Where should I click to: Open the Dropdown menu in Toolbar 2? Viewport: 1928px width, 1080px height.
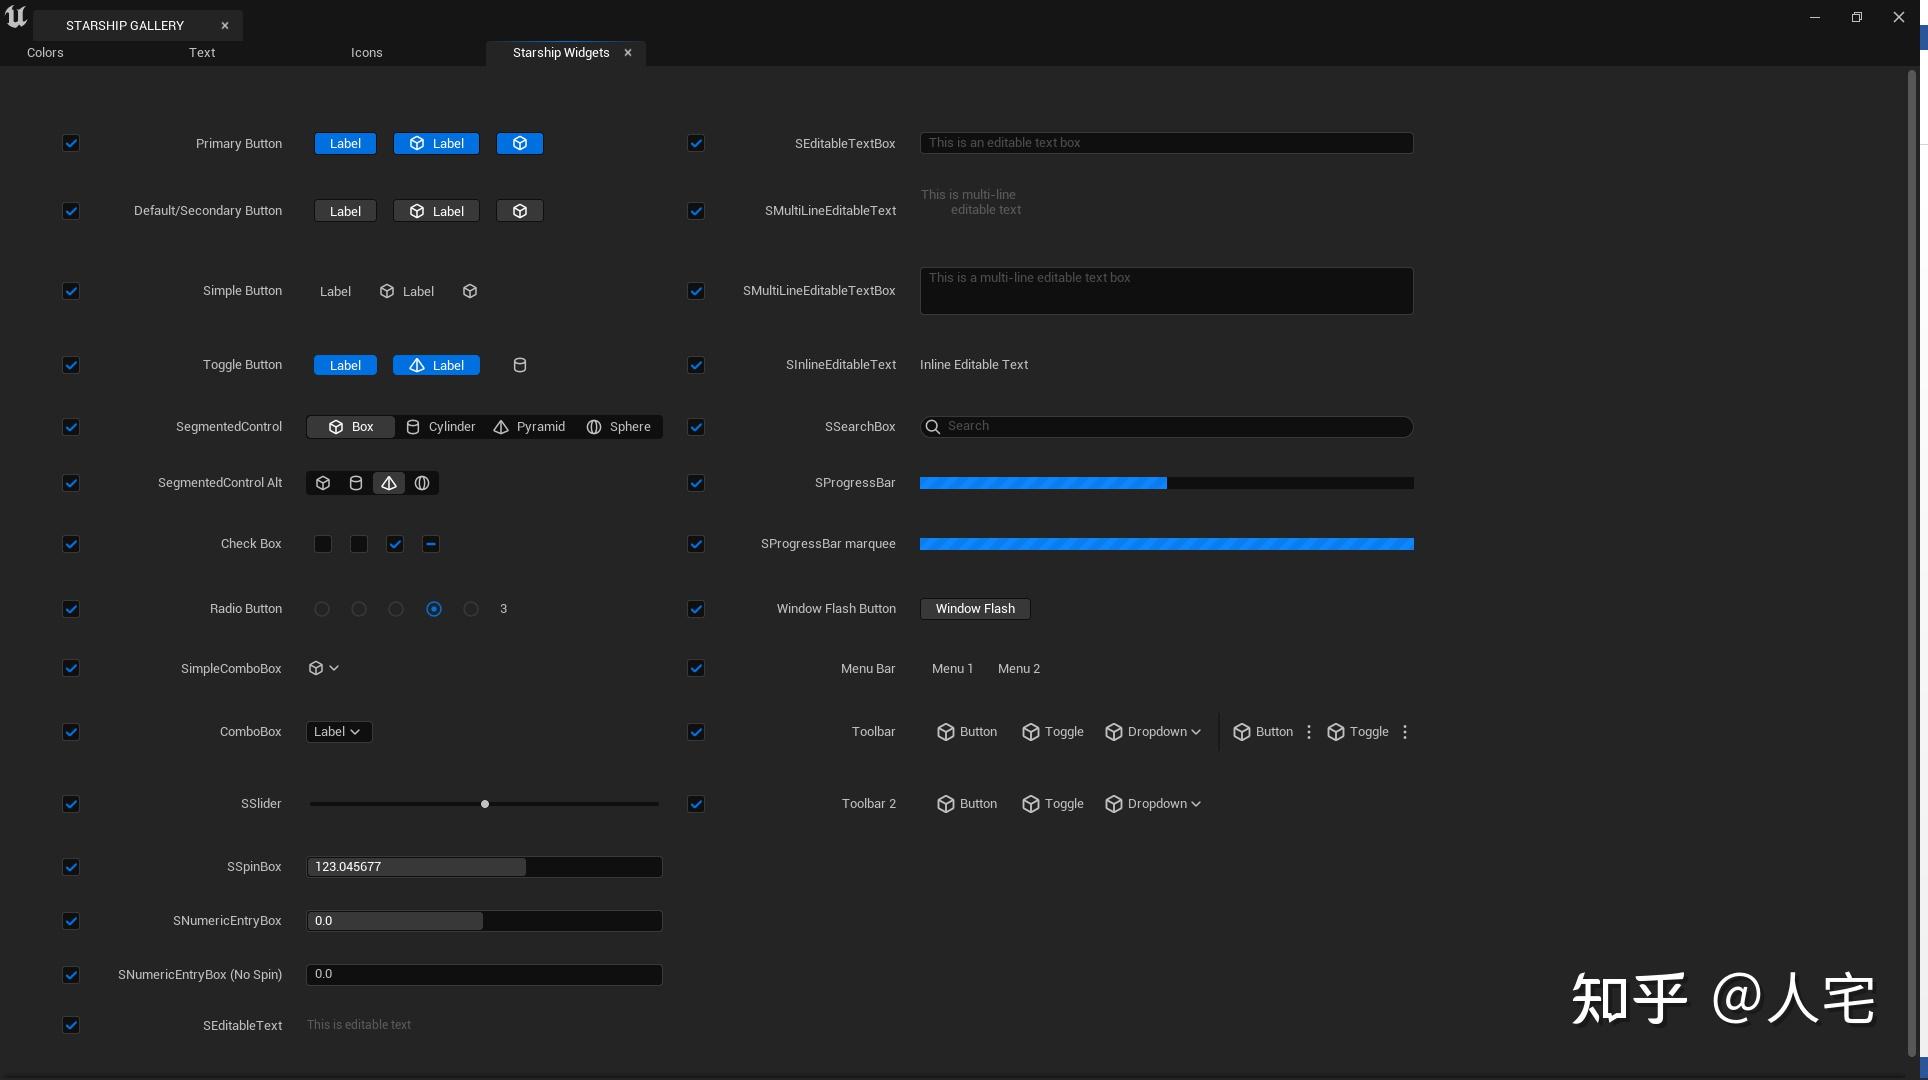[1153, 804]
